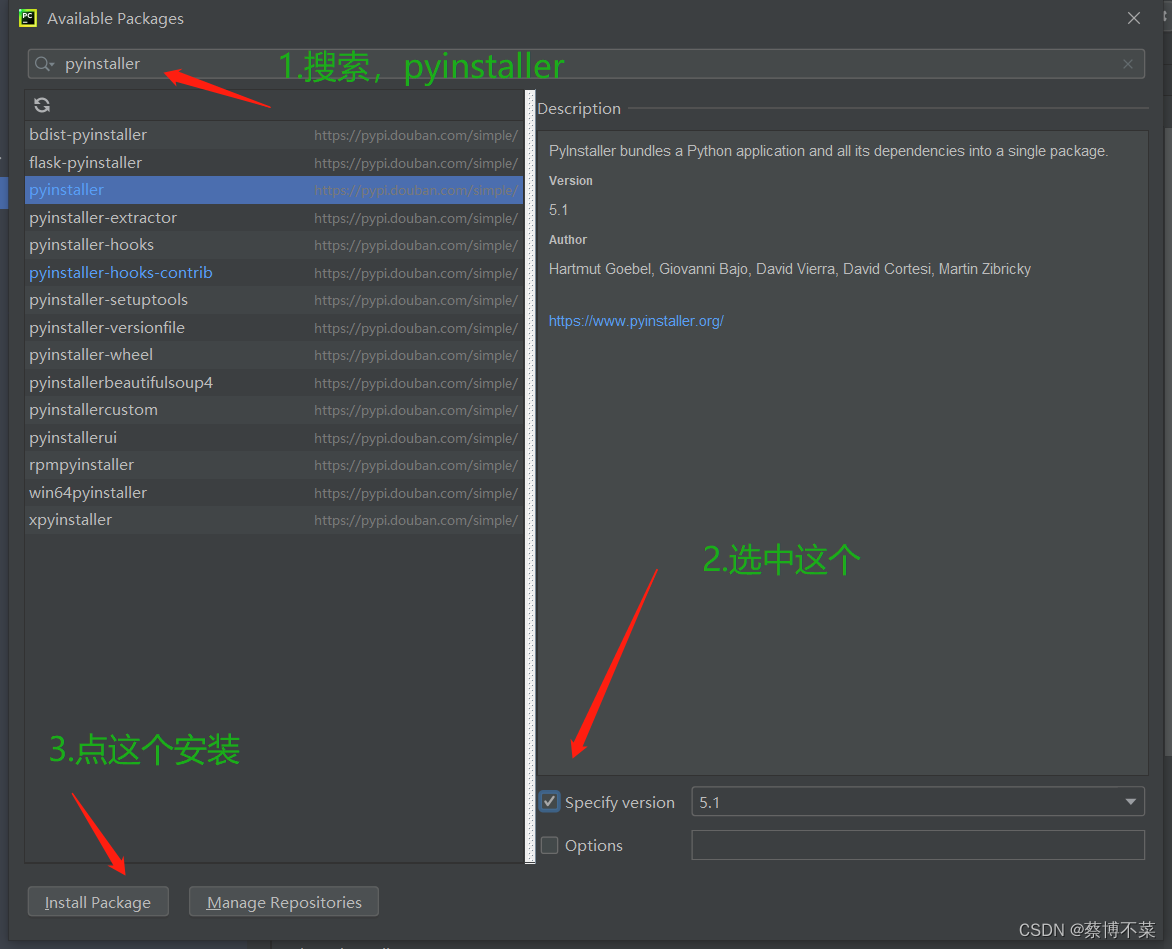Viewport: 1172px width, 949px height.
Task: Select xpyinstaller package
Action: 274,520
